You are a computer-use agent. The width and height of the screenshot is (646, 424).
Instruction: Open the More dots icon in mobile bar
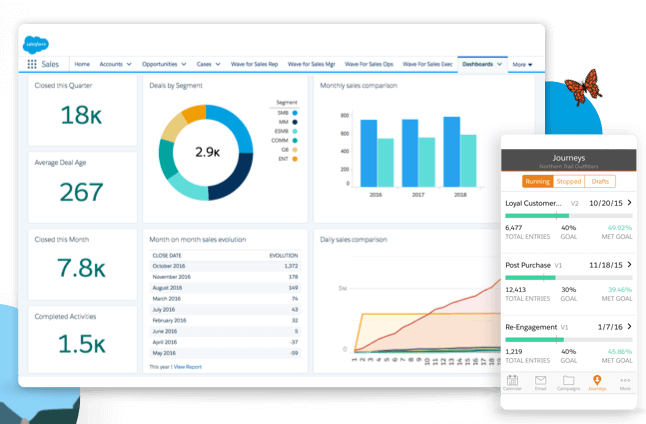pyautogui.click(x=625, y=380)
